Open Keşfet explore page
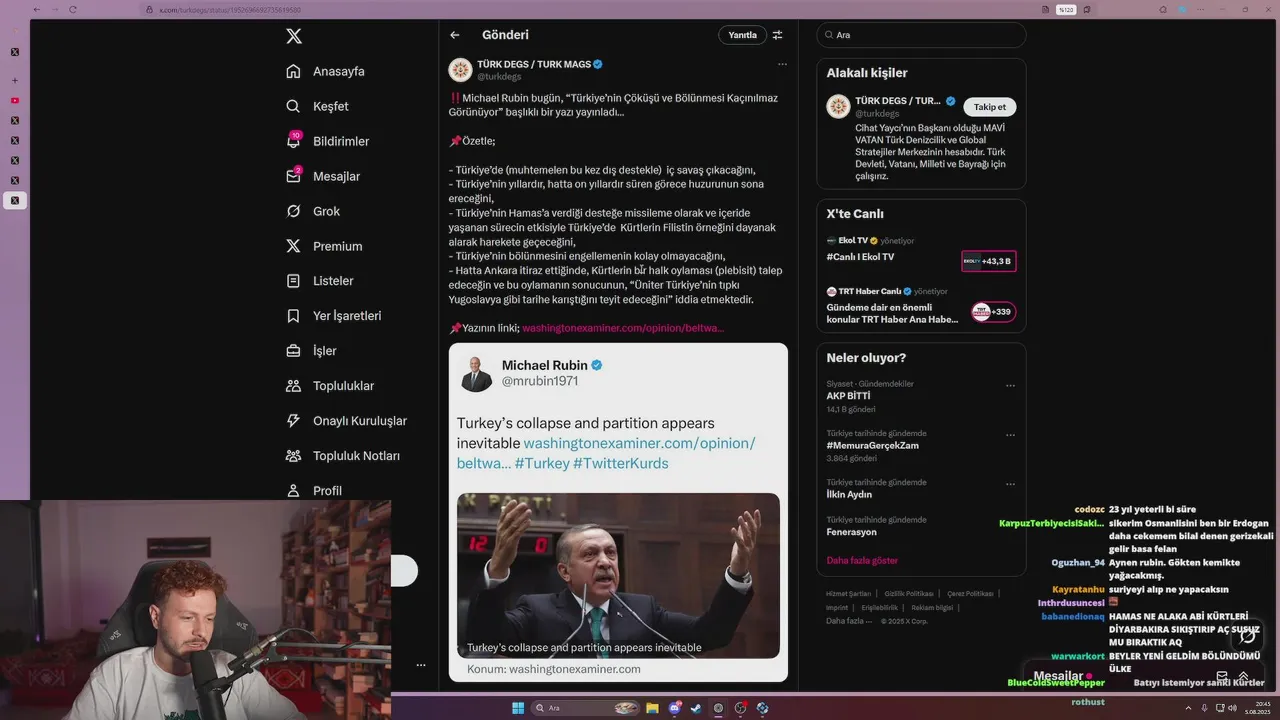 click(317, 106)
